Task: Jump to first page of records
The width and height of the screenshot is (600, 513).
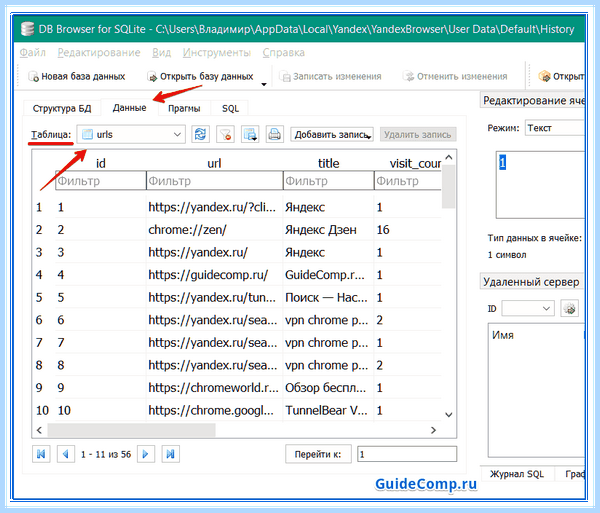Action: (x=41, y=454)
